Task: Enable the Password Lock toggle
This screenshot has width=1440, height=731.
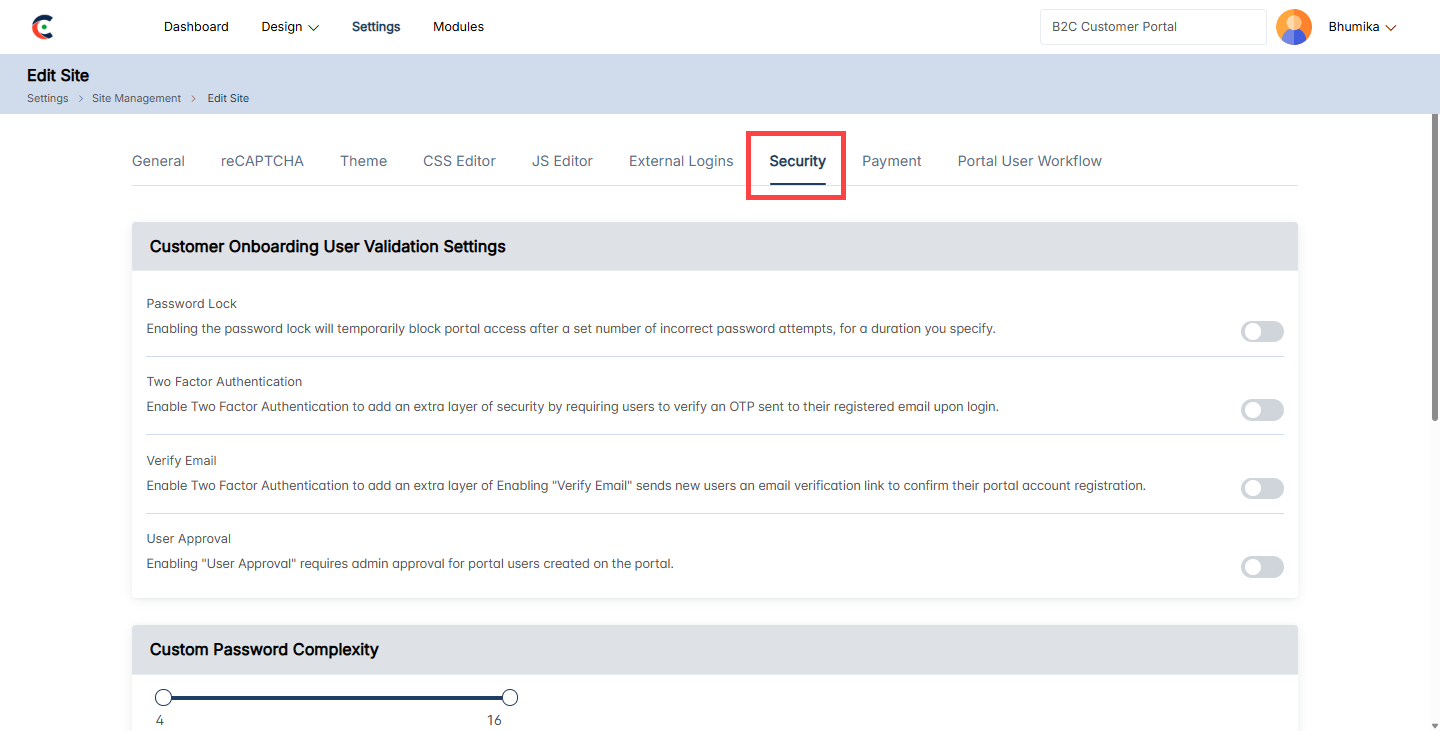Action: click(x=1261, y=332)
